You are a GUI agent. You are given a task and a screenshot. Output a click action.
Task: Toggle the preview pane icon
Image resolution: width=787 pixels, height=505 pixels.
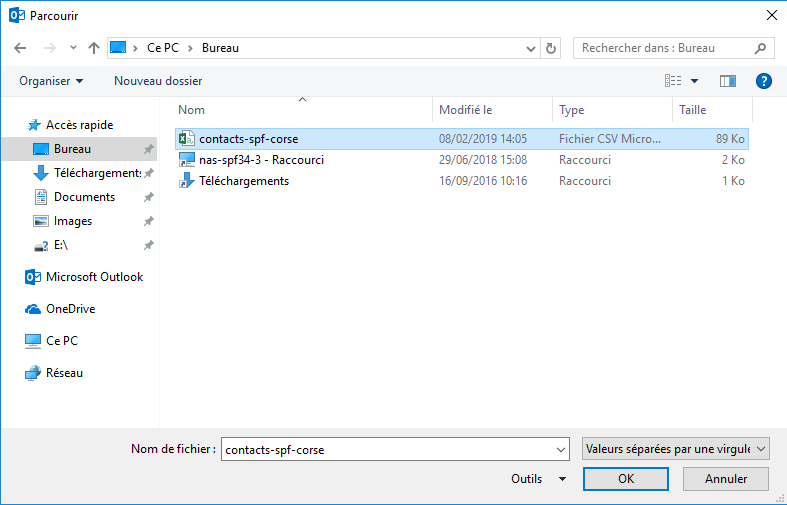pos(727,81)
